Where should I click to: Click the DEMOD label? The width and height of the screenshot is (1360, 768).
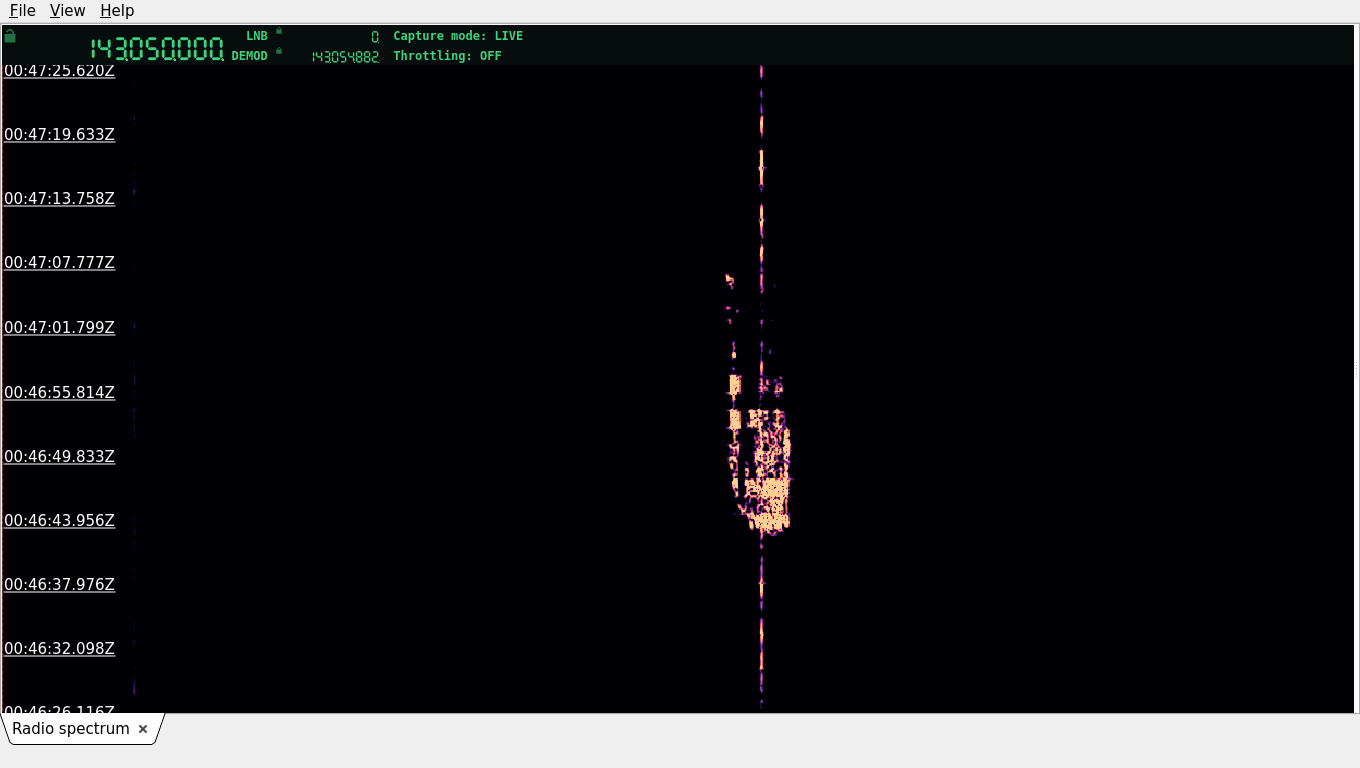tap(250, 56)
